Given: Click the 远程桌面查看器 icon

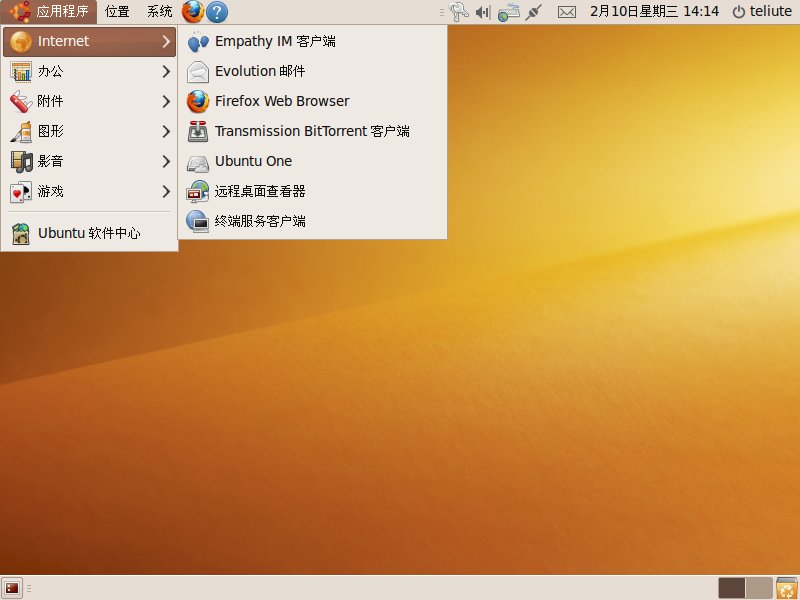Looking at the screenshot, I should click(x=197, y=192).
